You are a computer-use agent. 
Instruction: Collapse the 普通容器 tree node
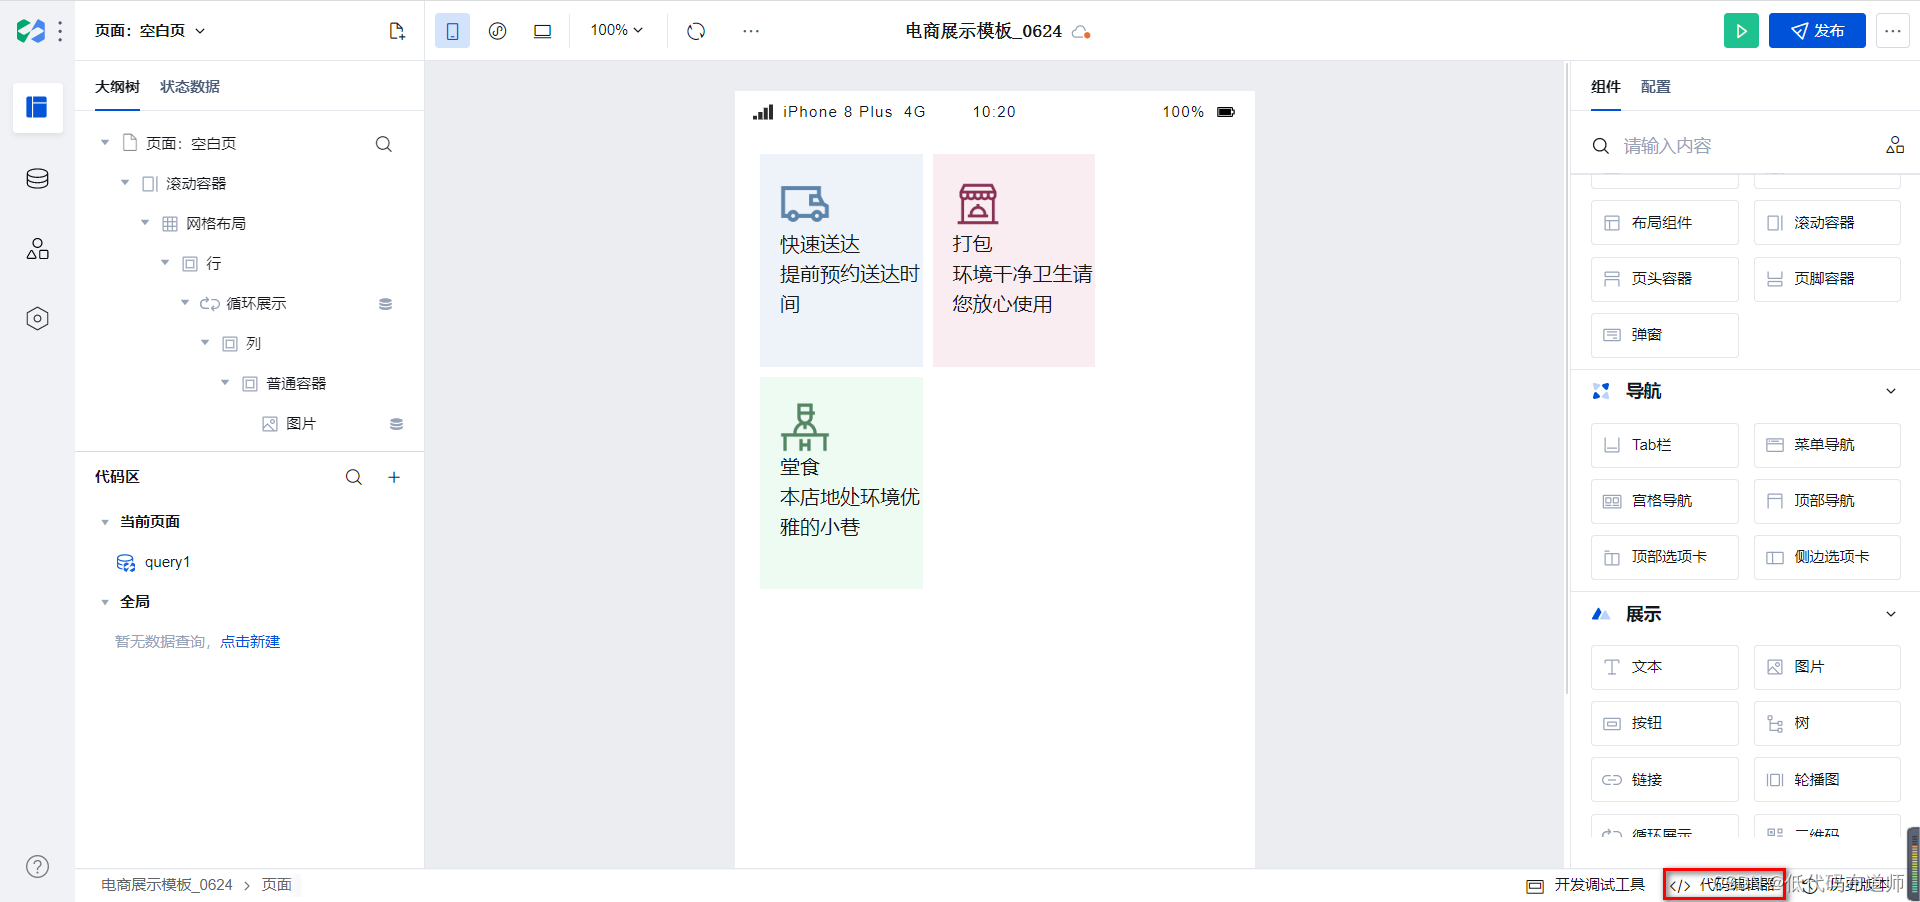tap(225, 383)
